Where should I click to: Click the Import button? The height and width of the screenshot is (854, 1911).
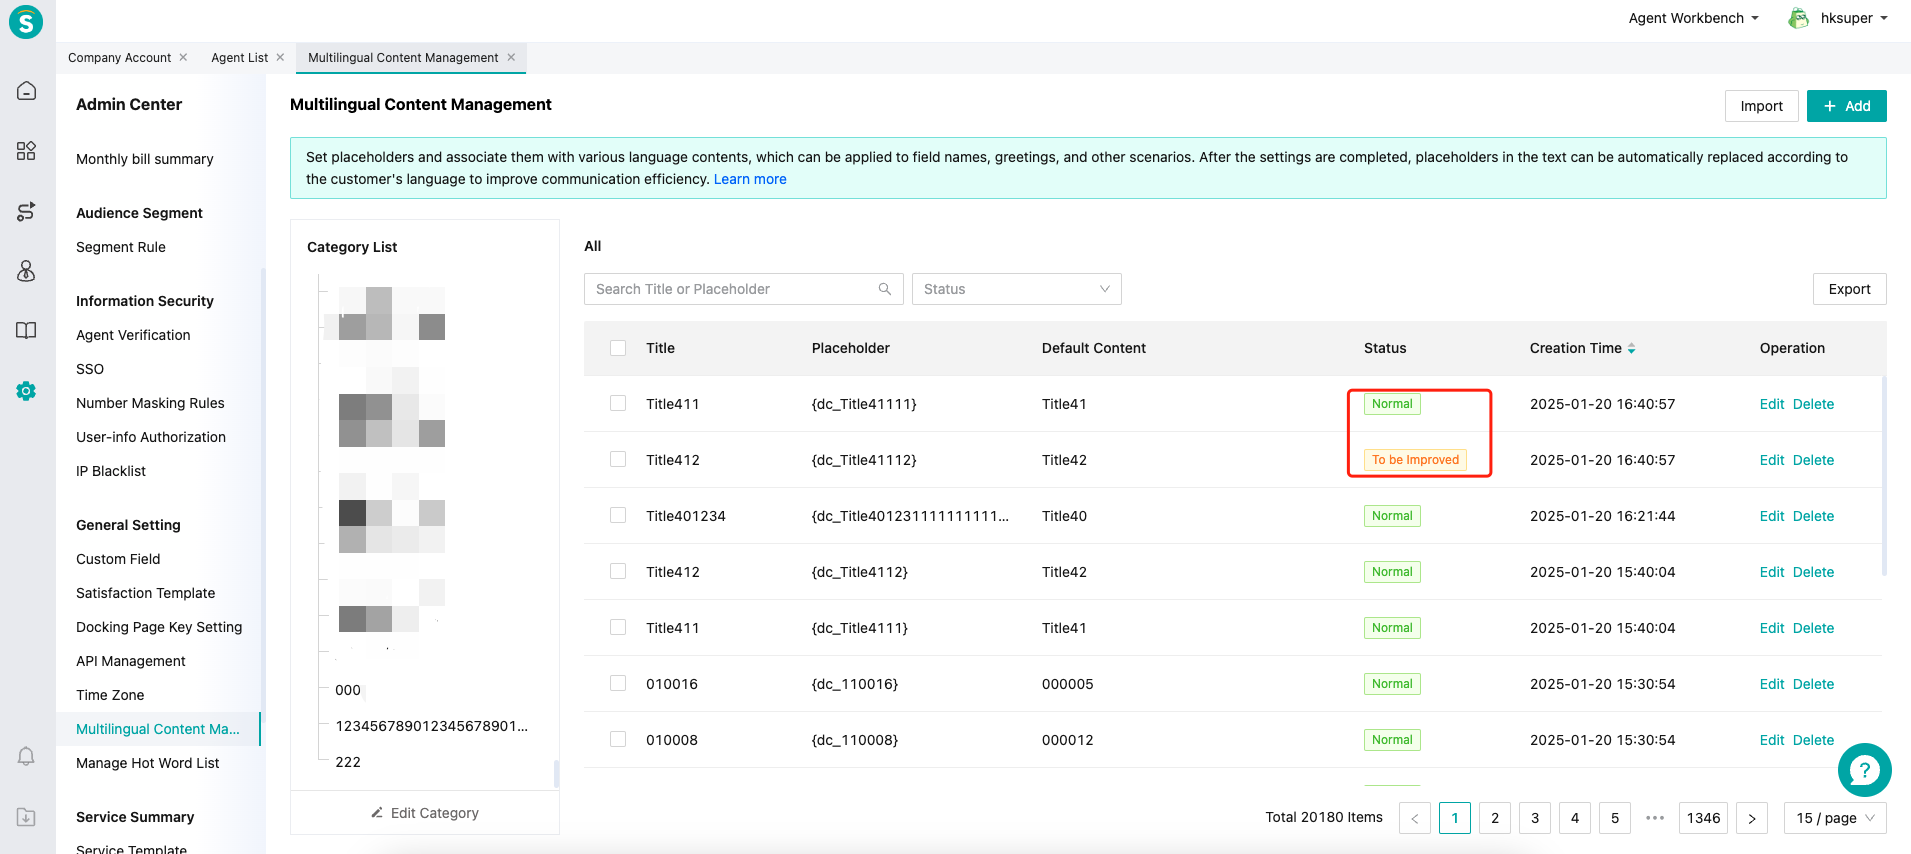point(1761,106)
